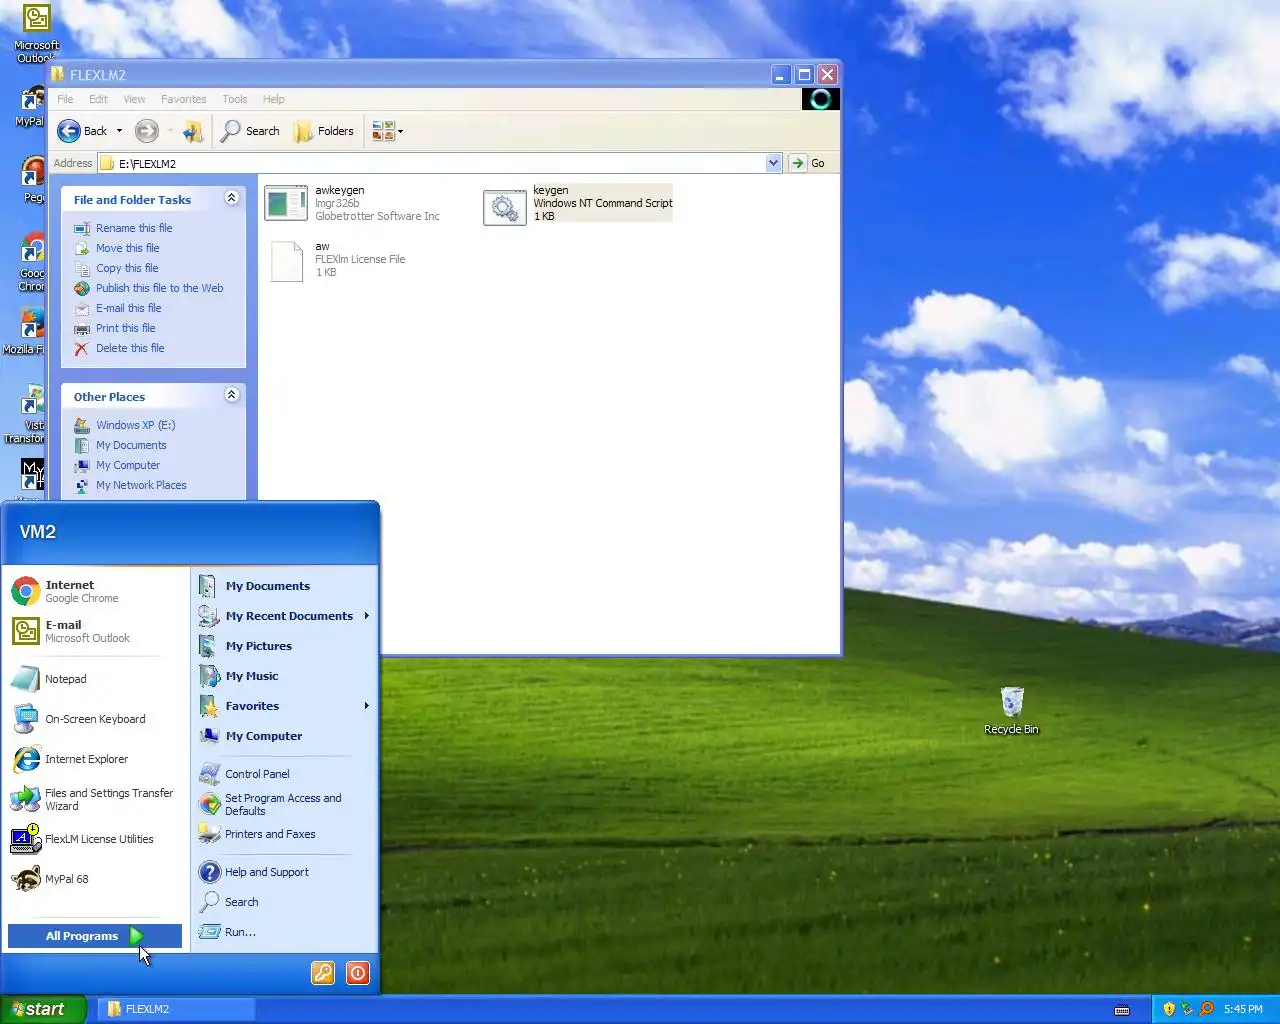Click Search in Explorer toolbar
1280x1024 pixels.
tap(251, 131)
